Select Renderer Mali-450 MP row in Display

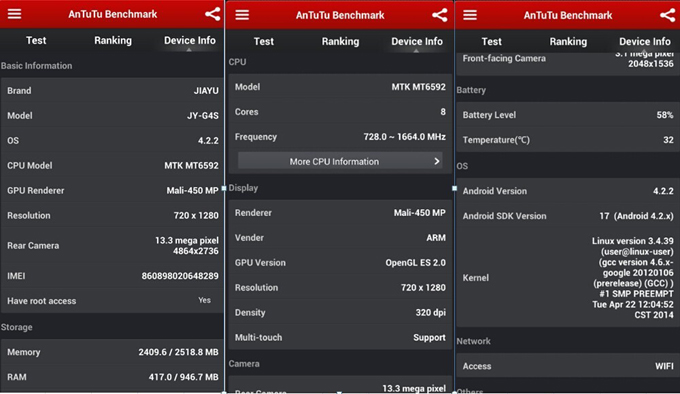(x=340, y=212)
